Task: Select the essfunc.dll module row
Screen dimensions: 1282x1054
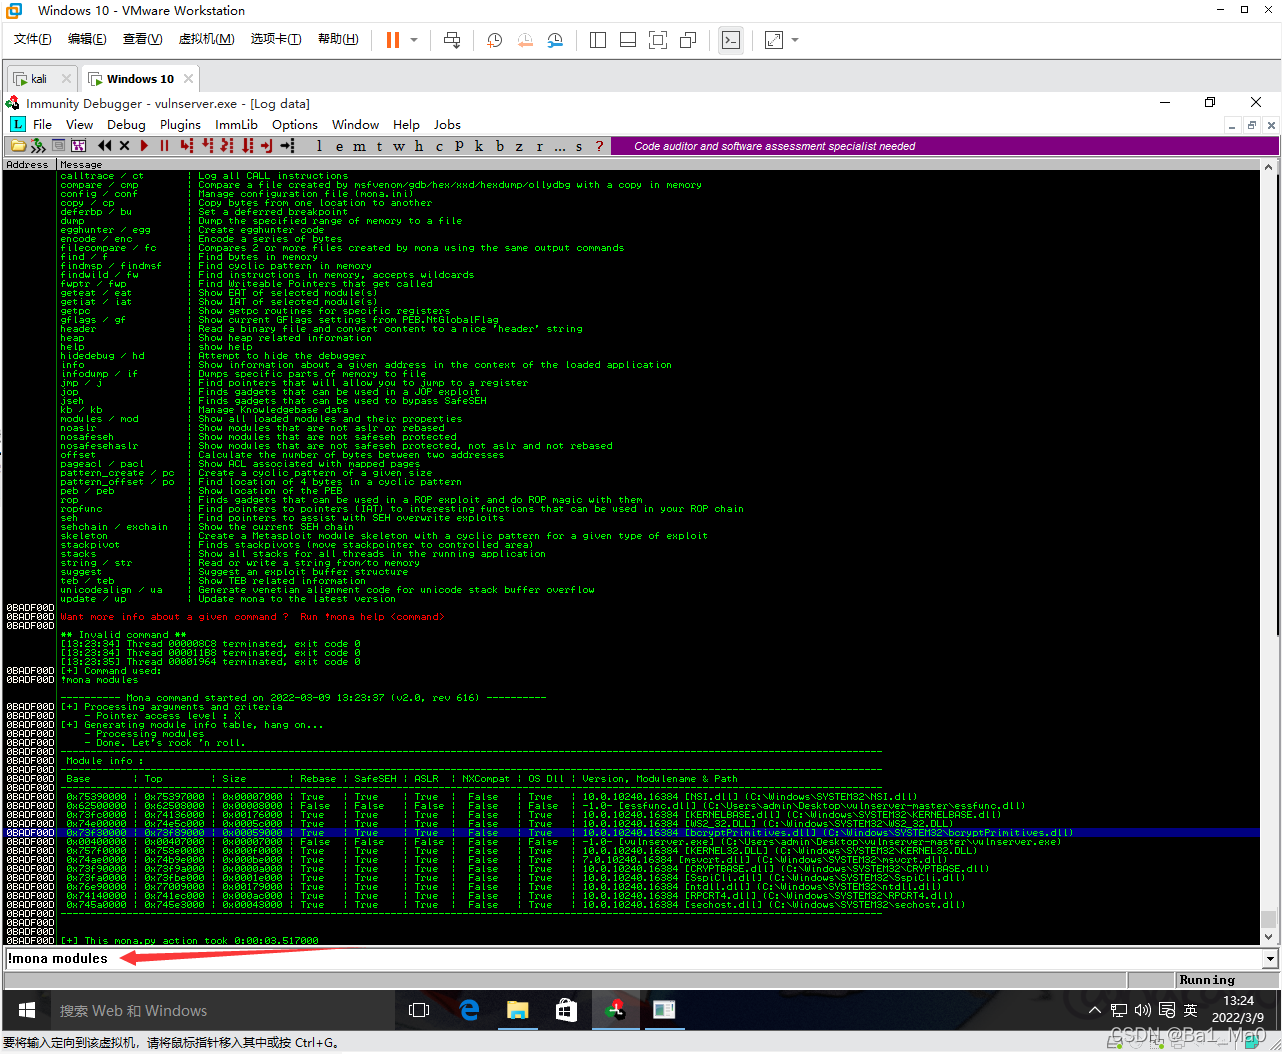Action: pos(632,806)
